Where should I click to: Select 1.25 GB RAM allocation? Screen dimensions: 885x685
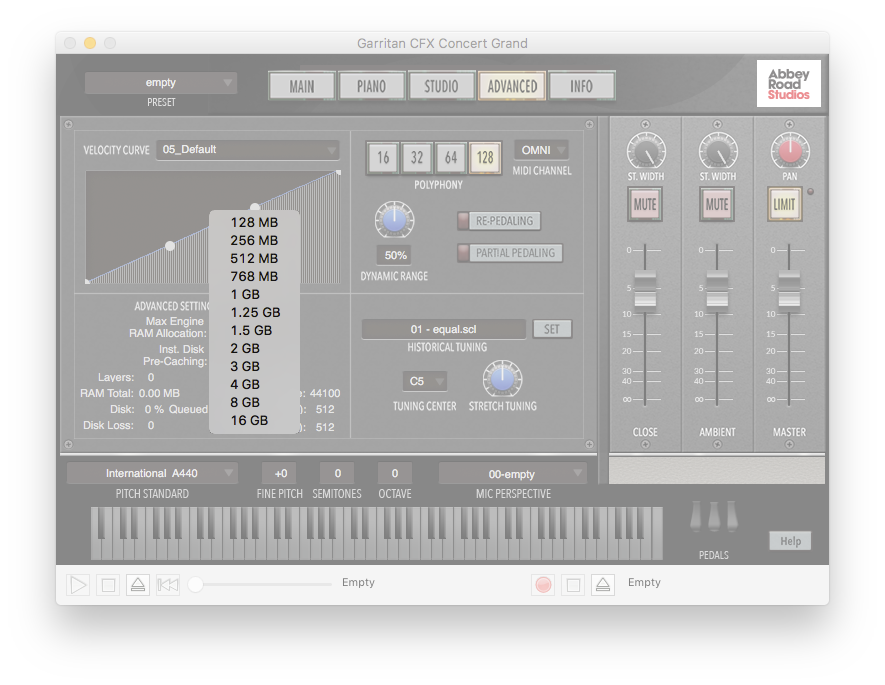pos(254,313)
